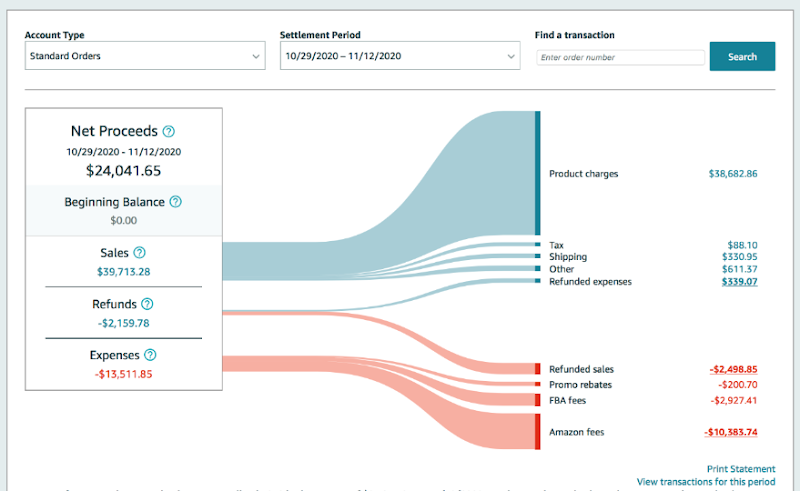Image resolution: width=800 pixels, height=491 pixels.
Task: Click the Product charges label
Action: point(583,174)
